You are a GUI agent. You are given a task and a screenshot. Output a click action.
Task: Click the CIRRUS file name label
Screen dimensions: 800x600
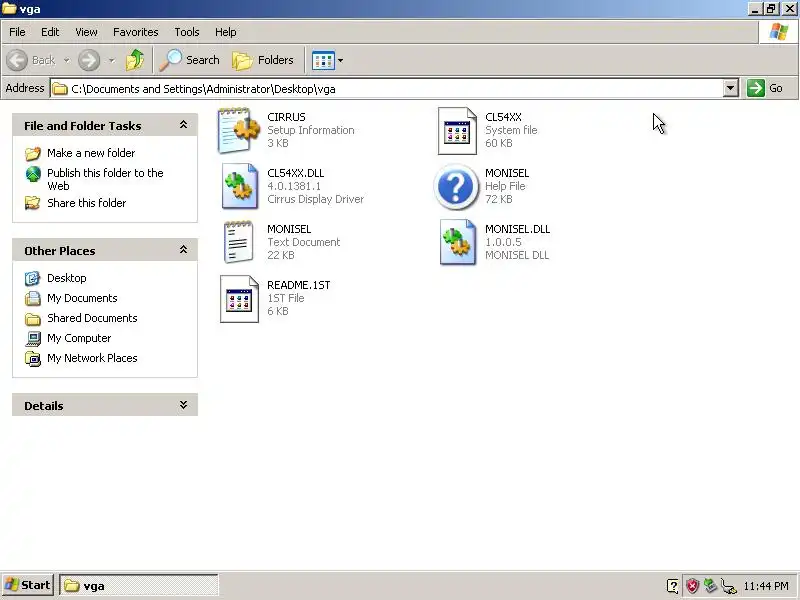(x=286, y=117)
